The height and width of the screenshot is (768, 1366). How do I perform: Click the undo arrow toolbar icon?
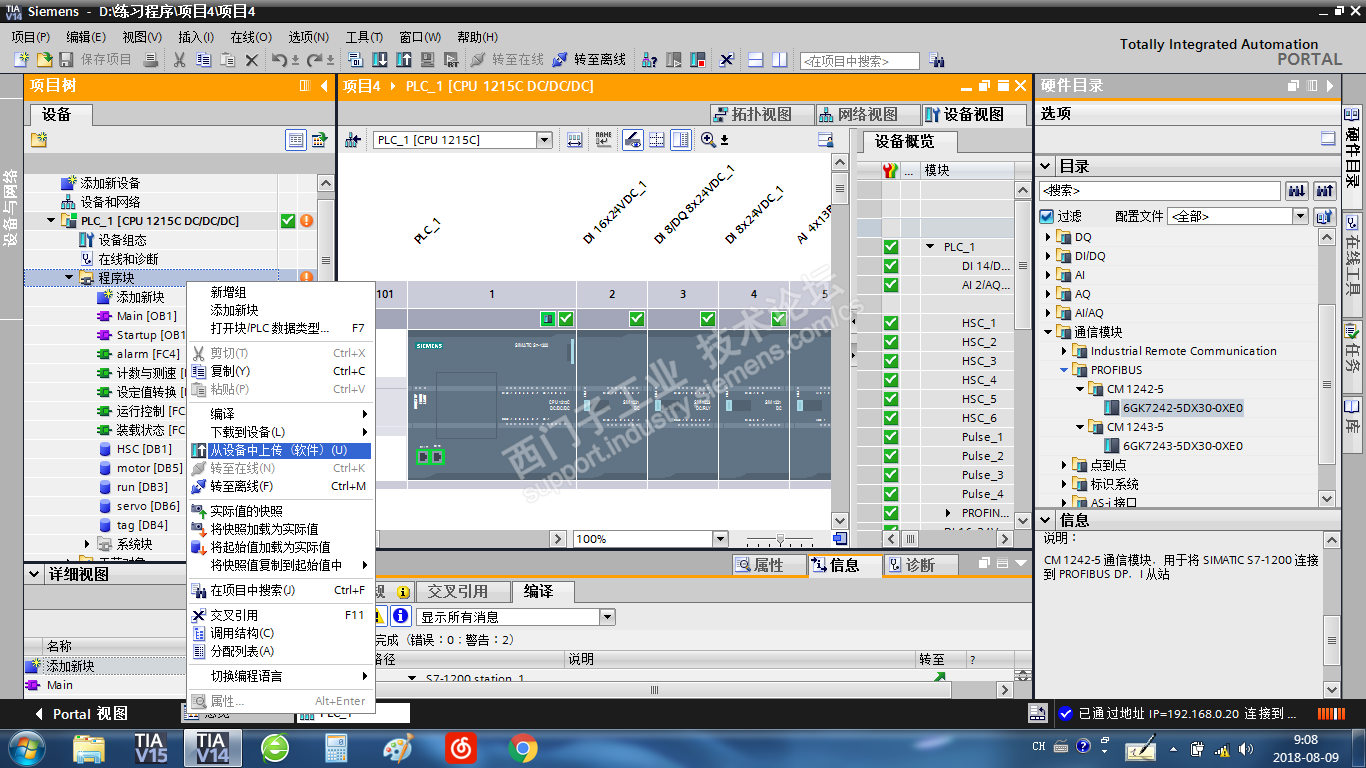click(279, 60)
